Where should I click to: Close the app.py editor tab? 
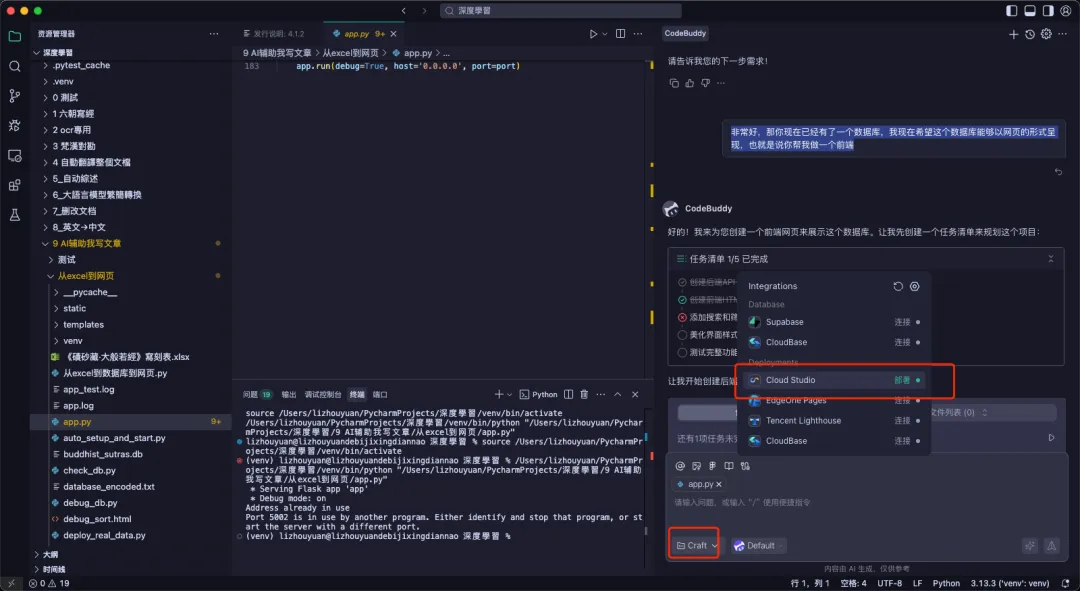[393, 34]
